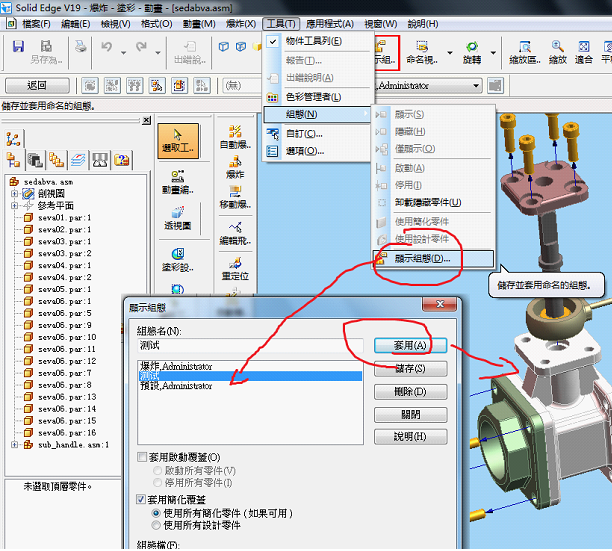Expand the sub_handle.asm:1 tree node
This screenshot has height=551, width=612.
click(x=14, y=444)
